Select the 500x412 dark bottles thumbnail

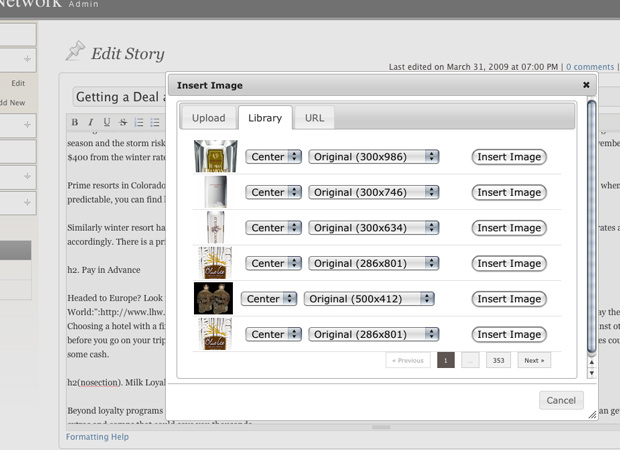coord(213,298)
